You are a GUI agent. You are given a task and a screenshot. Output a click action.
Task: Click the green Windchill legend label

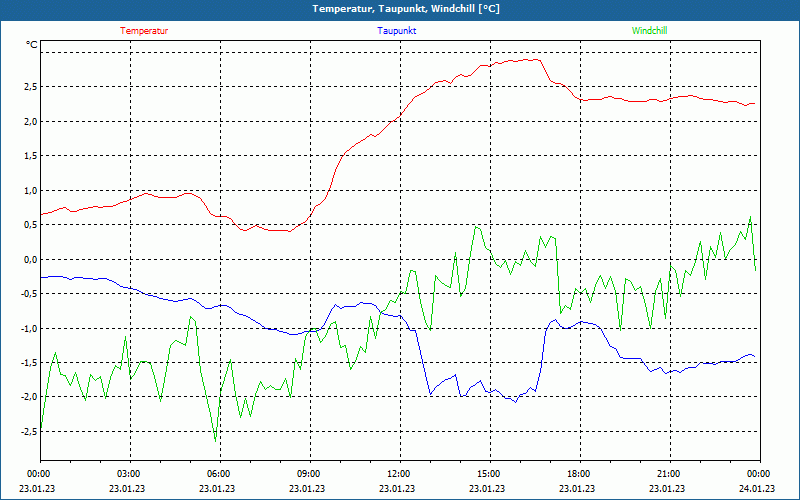649,31
